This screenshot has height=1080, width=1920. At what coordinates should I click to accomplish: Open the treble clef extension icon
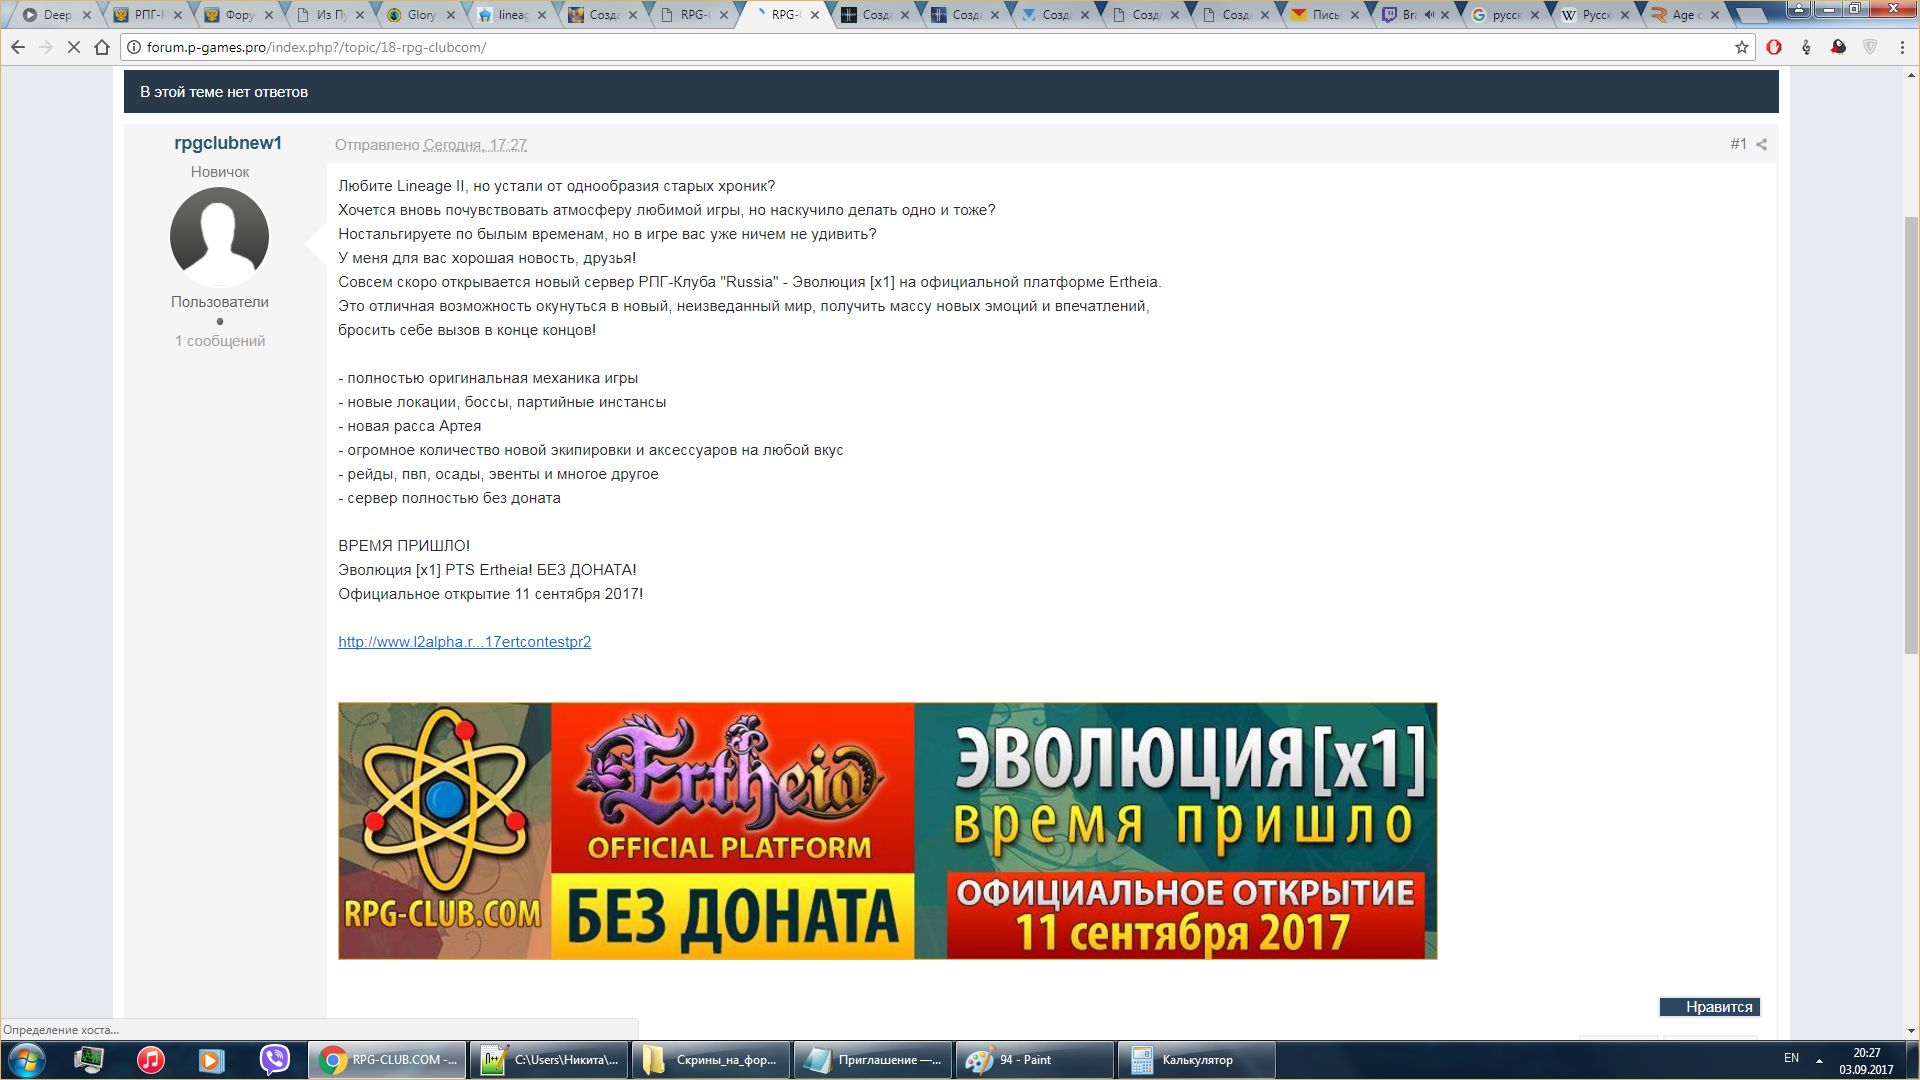coord(1806,47)
